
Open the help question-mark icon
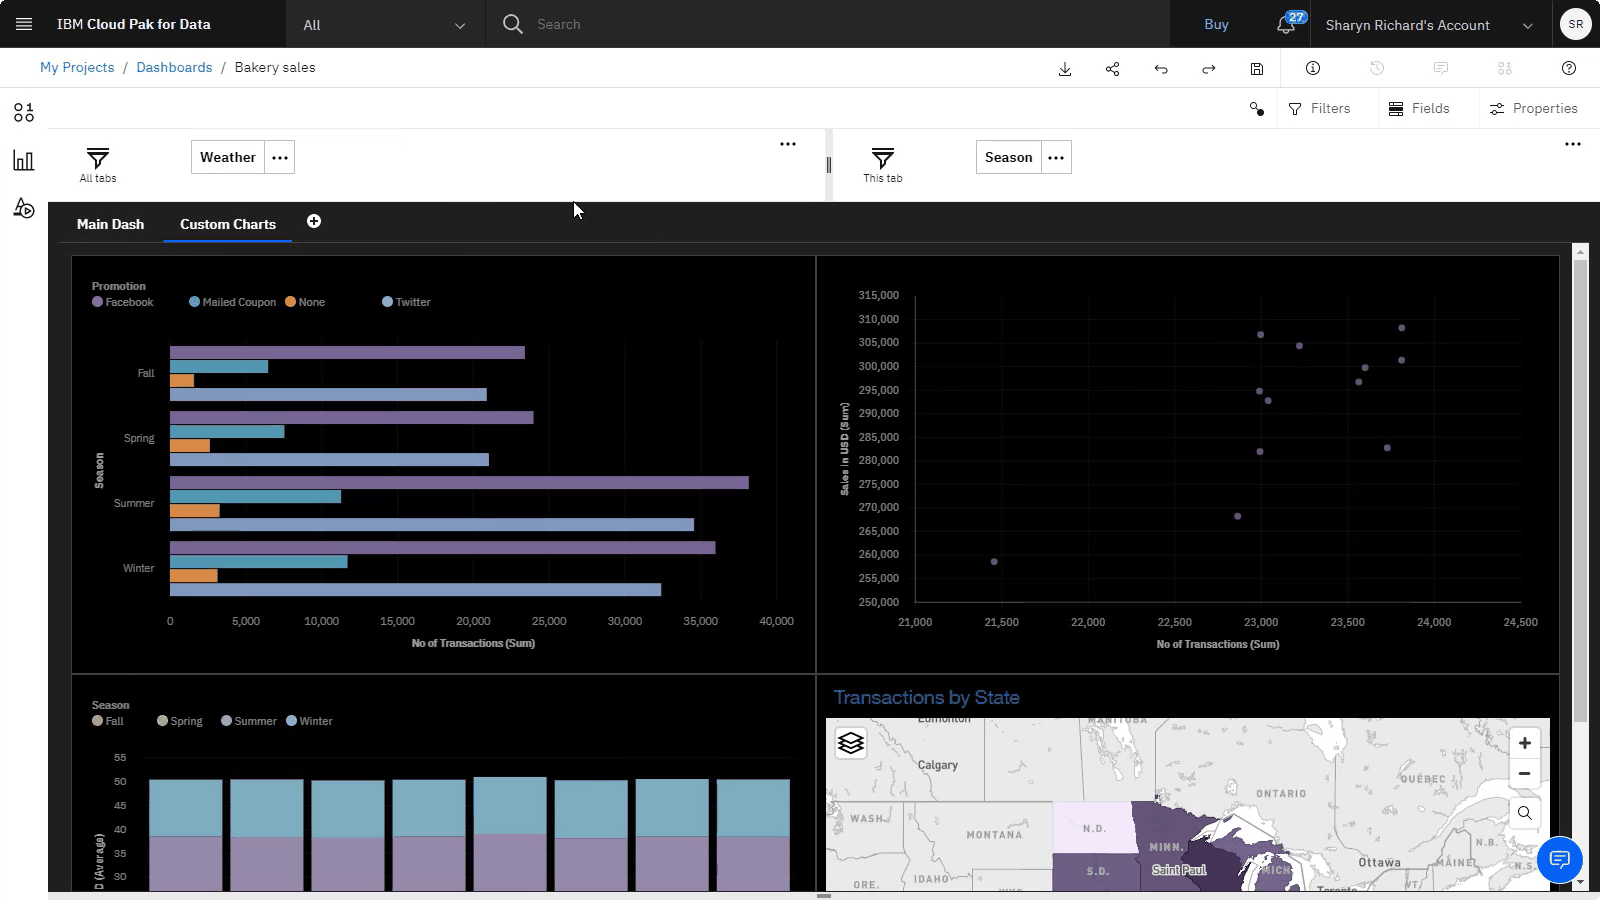(x=1569, y=68)
